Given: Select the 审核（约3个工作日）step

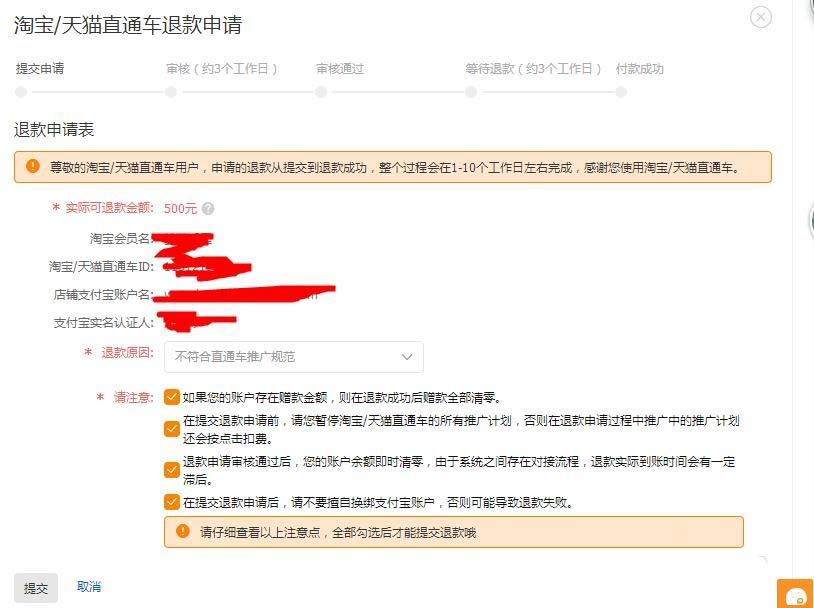Looking at the screenshot, I should click(x=222, y=69).
